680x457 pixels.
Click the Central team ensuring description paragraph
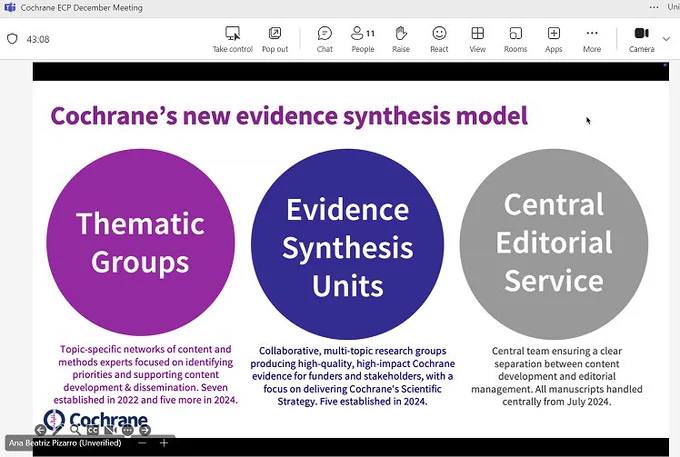pyautogui.click(x=557, y=376)
